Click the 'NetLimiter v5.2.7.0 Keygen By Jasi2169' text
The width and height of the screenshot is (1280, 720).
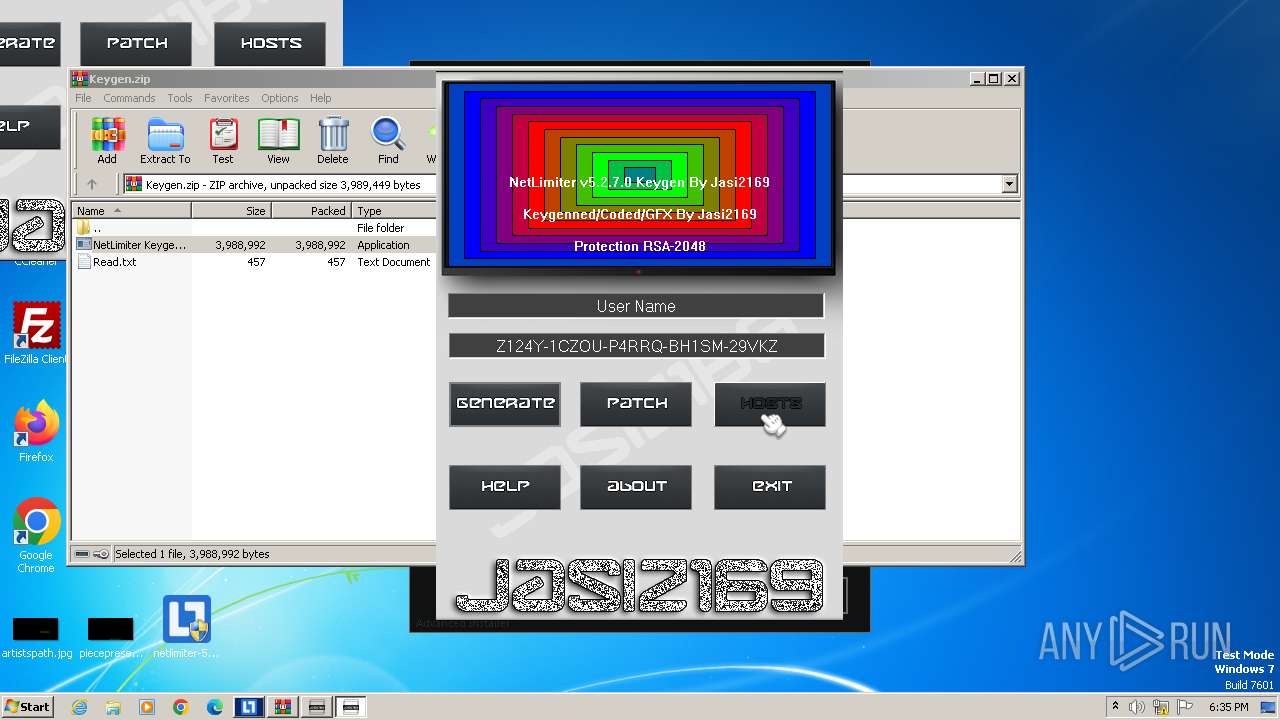(x=639, y=182)
